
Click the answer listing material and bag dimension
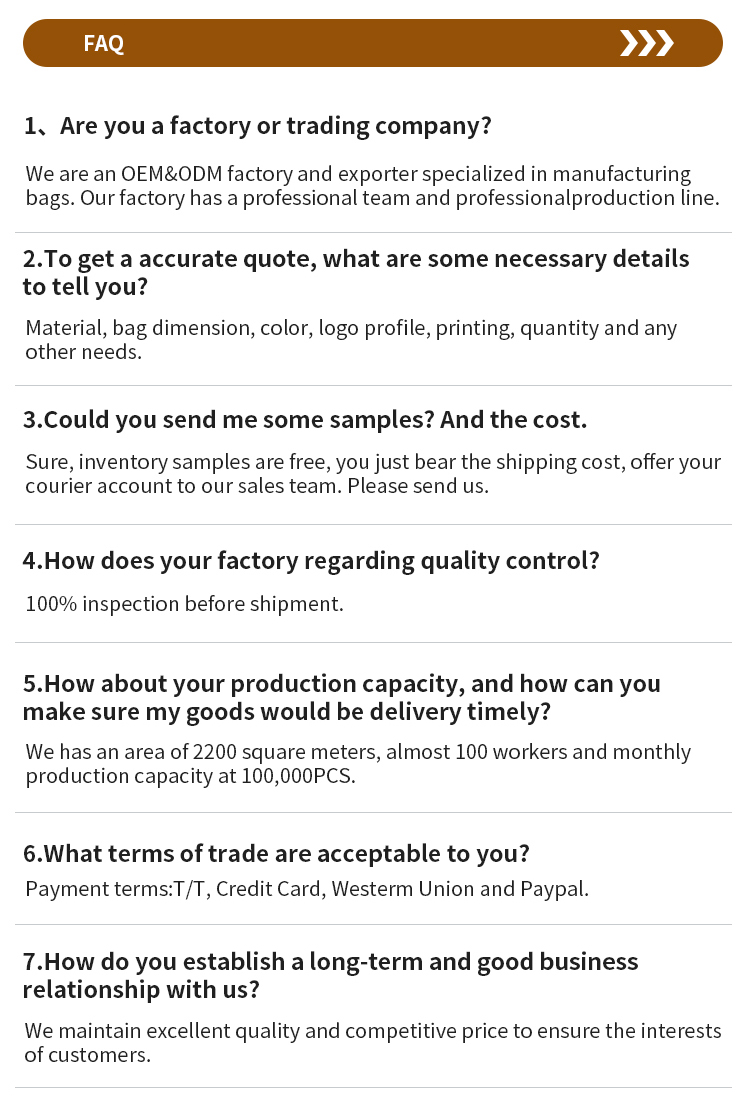[x=351, y=339]
